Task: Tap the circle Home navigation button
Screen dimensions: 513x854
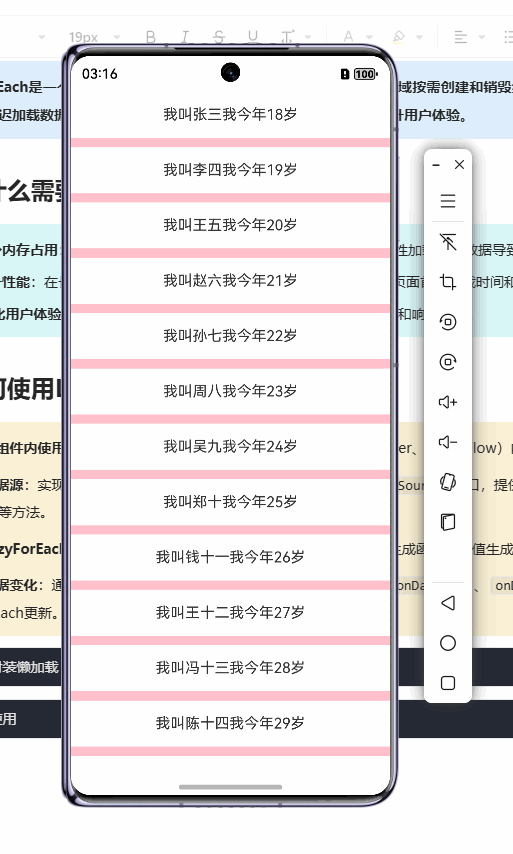Action: tap(448, 643)
